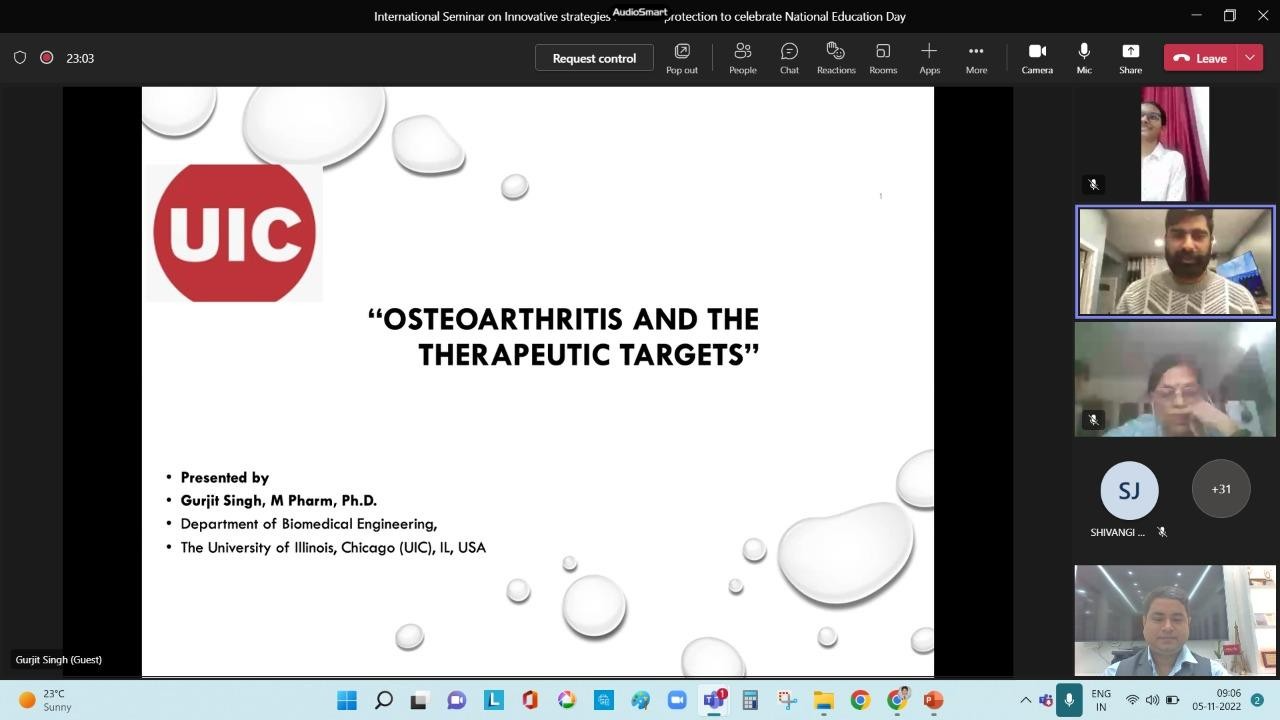The width and height of the screenshot is (1280, 720).
Task: Open the +31 more participants overflow
Action: 1220,489
